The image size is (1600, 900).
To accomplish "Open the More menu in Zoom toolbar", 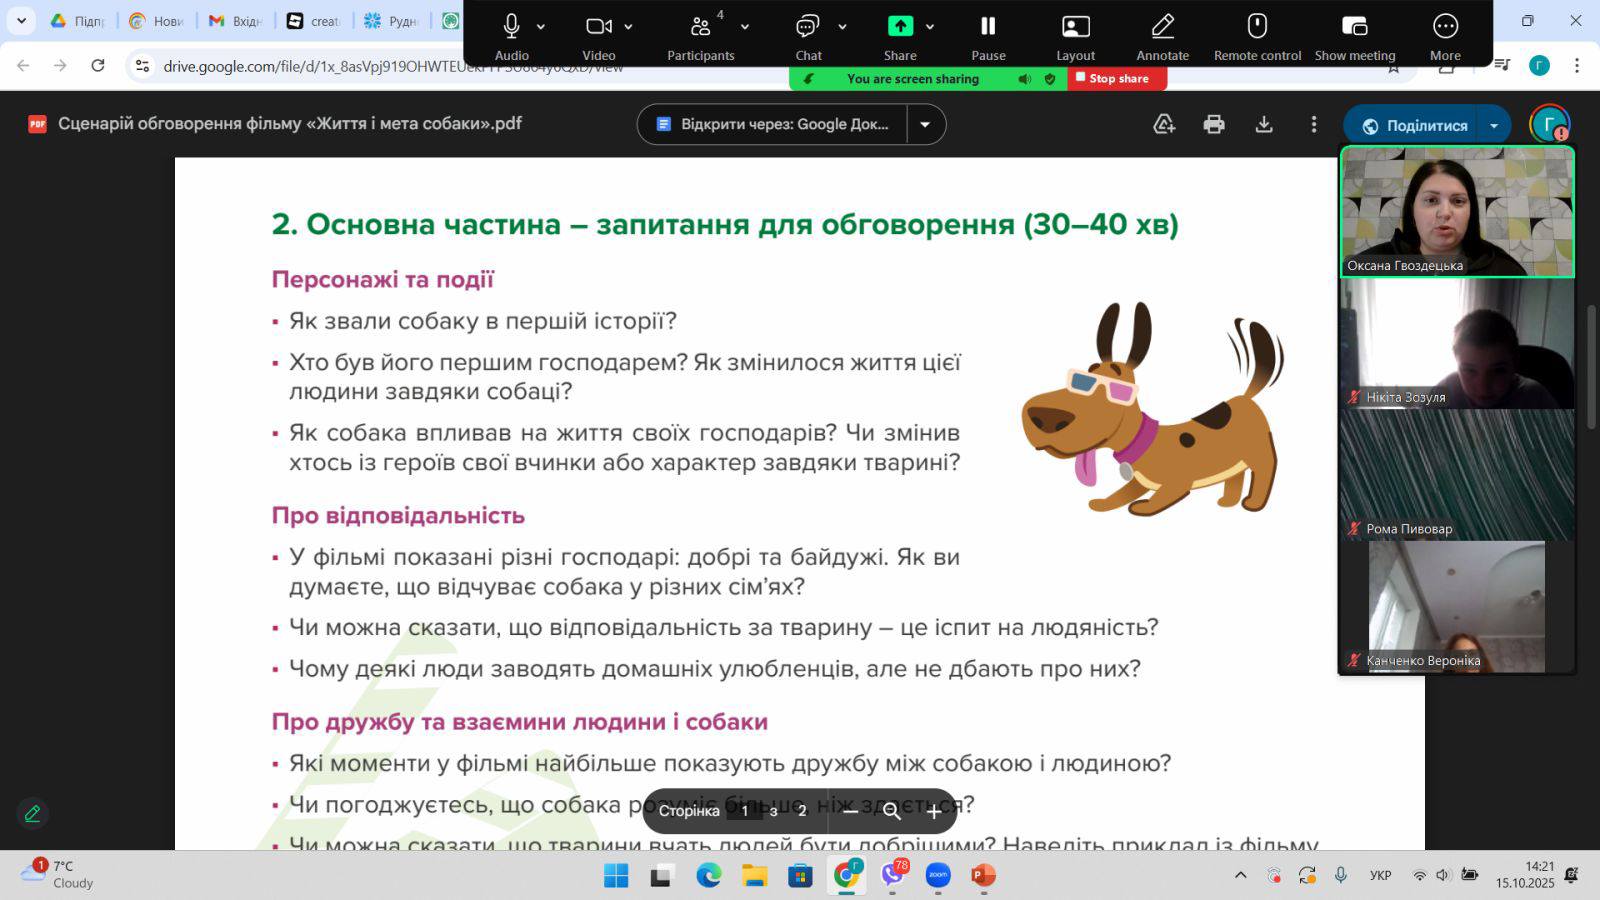I will (1445, 27).
